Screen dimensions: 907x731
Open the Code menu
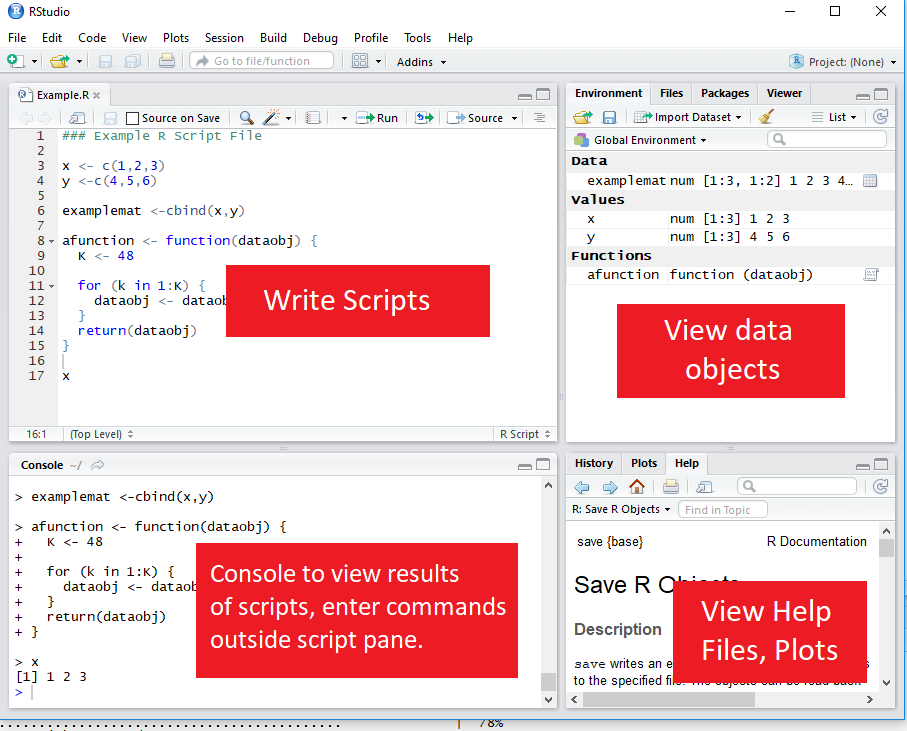[92, 38]
